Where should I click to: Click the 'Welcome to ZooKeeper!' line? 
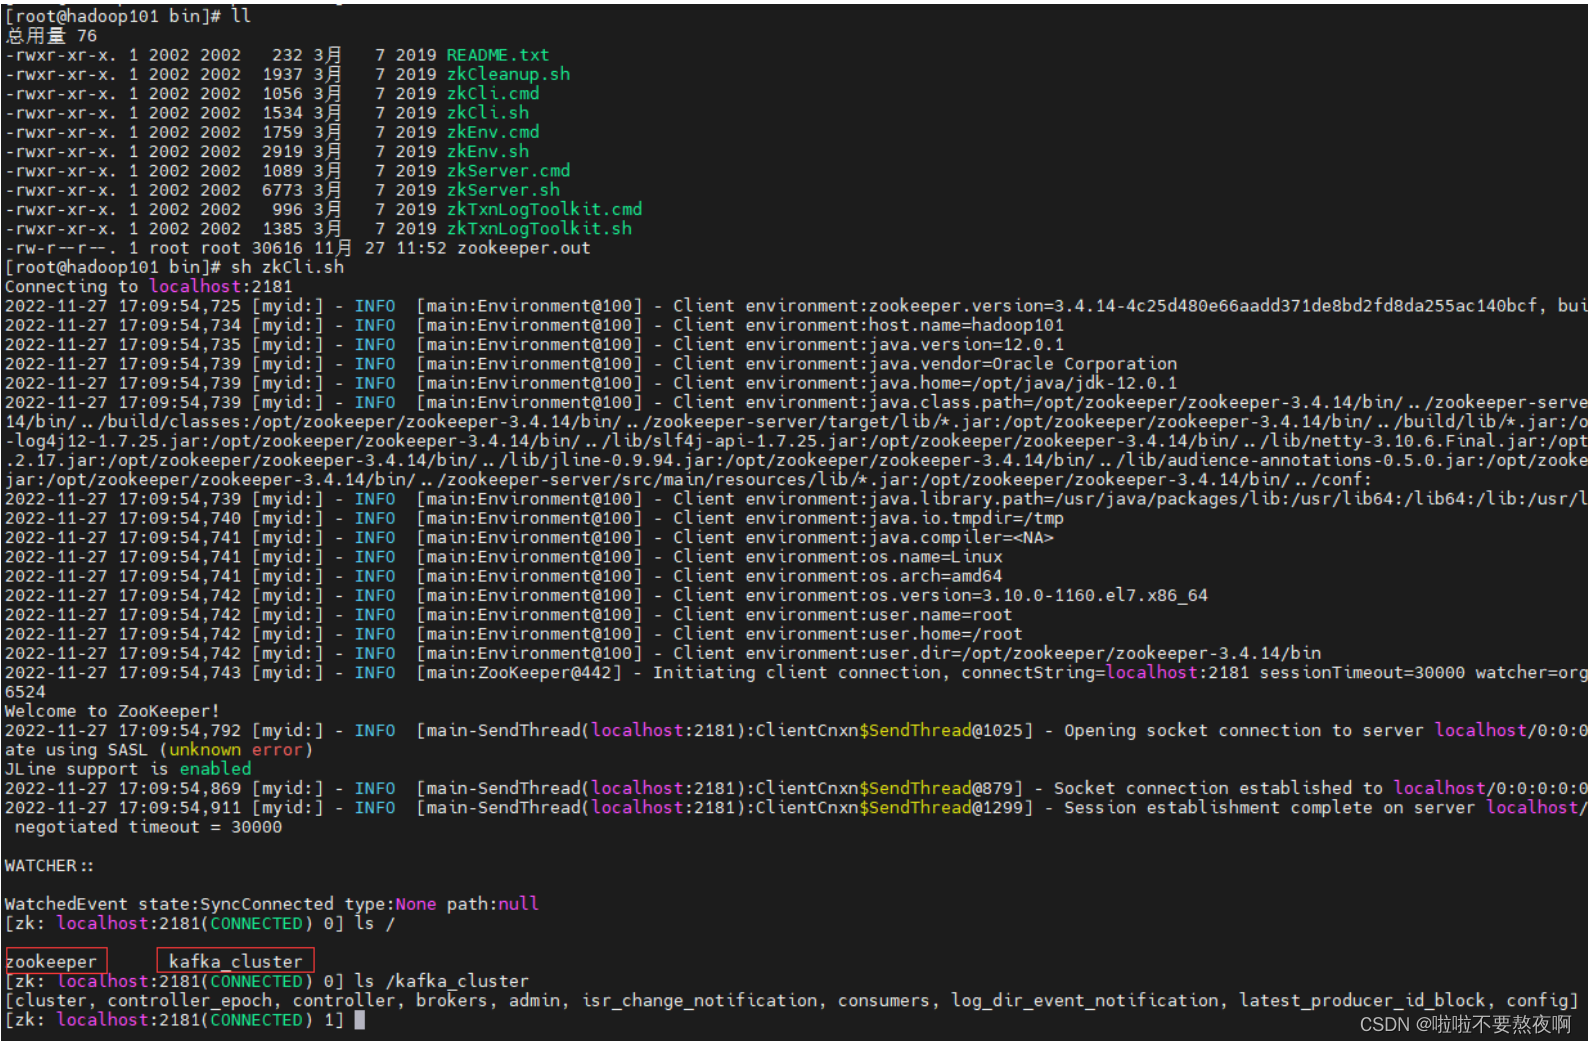pyautogui.click(x=113, y=711)
